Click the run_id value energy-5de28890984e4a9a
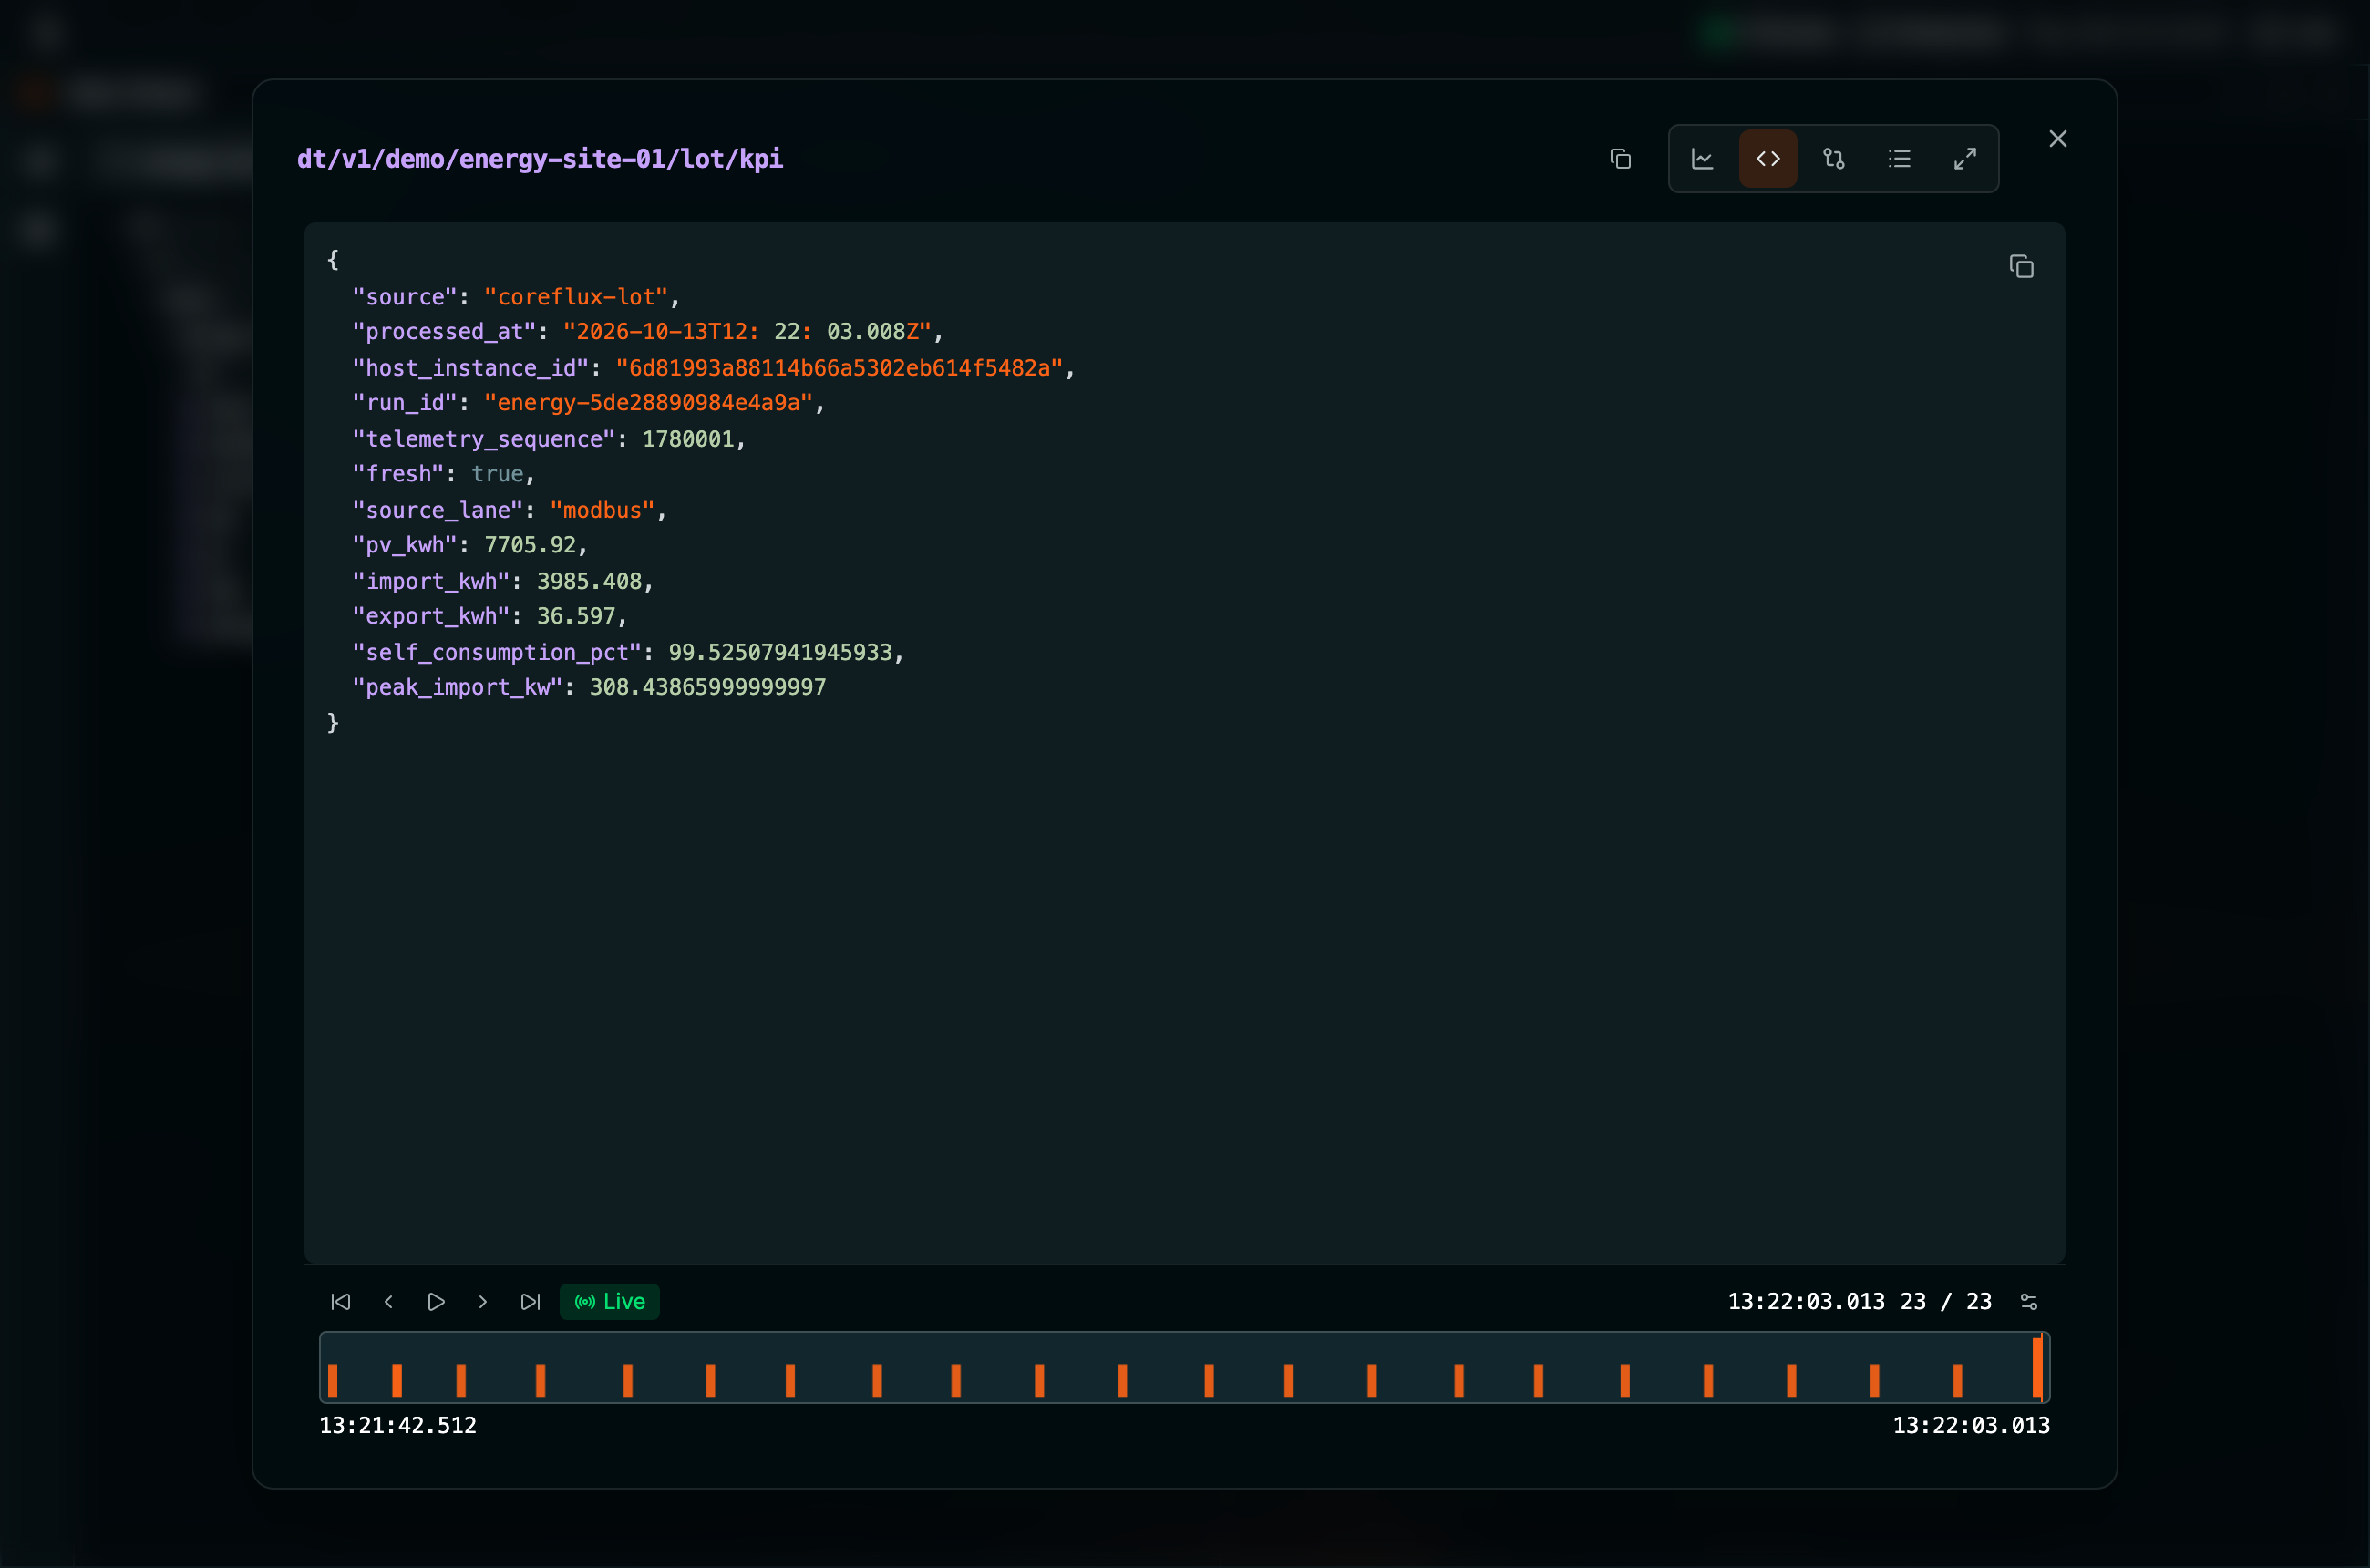This screenshot has height=1568, width=2370. click(x=648, y=403)
